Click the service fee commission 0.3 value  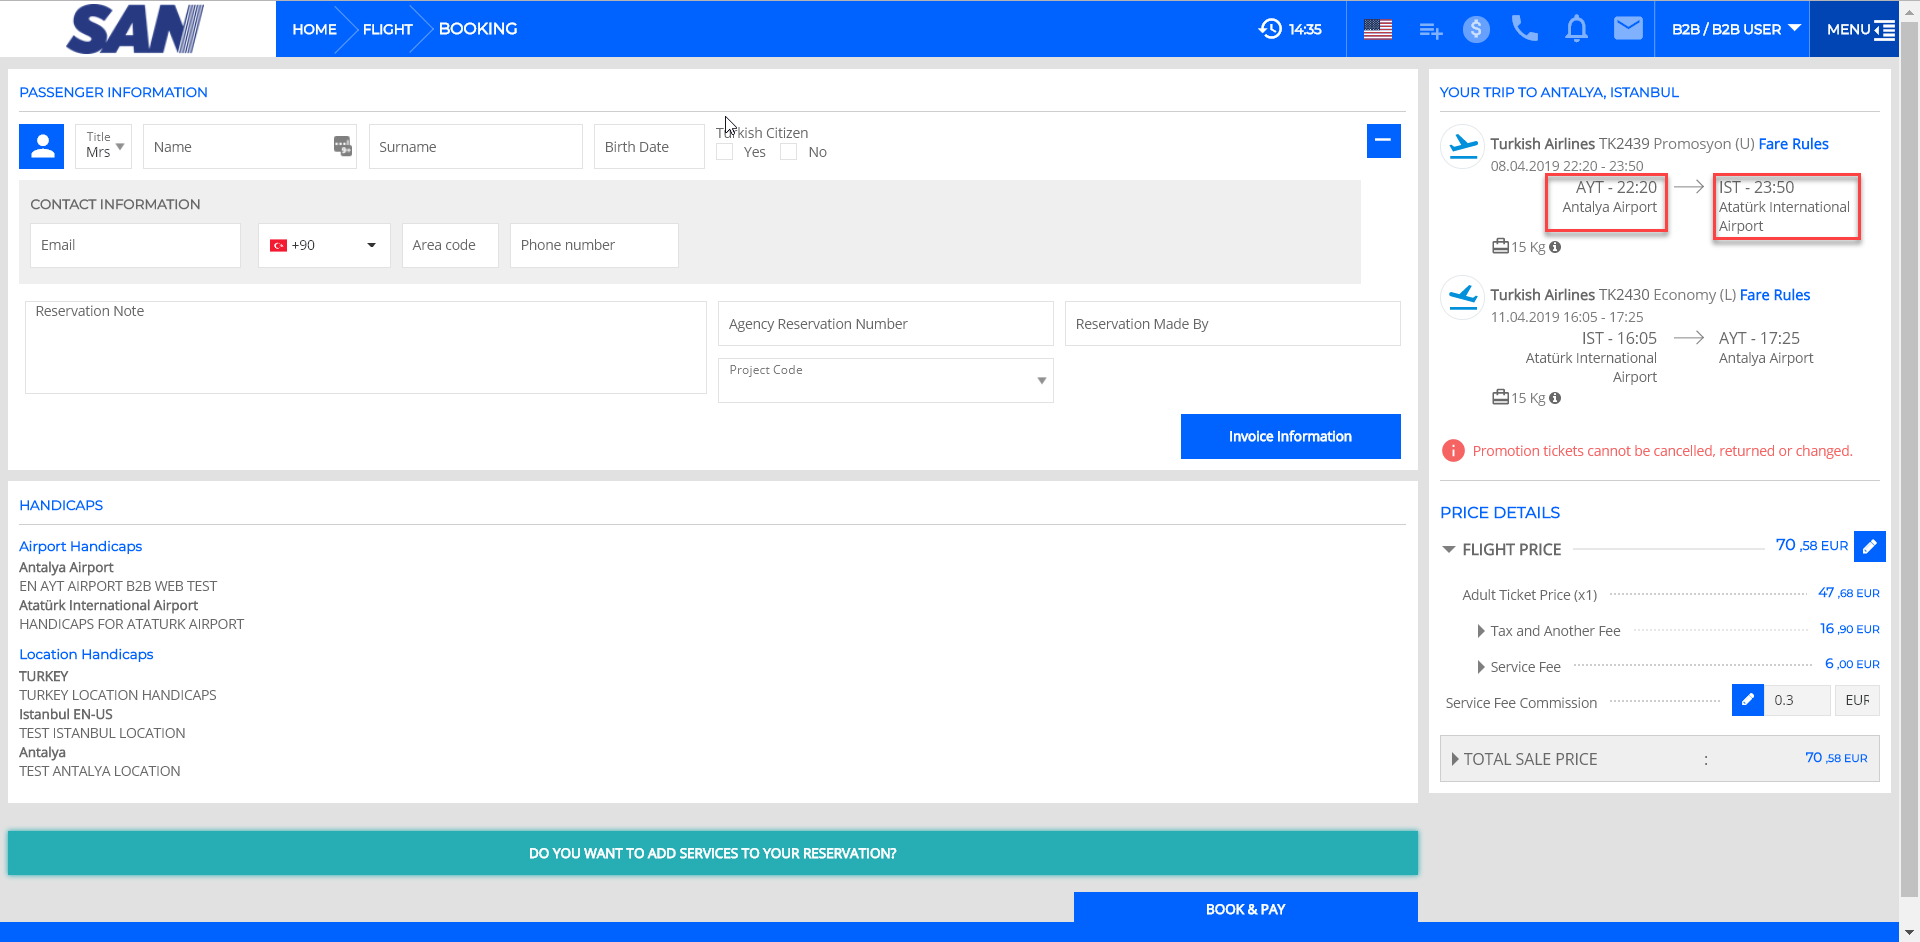click(1797, 700)
